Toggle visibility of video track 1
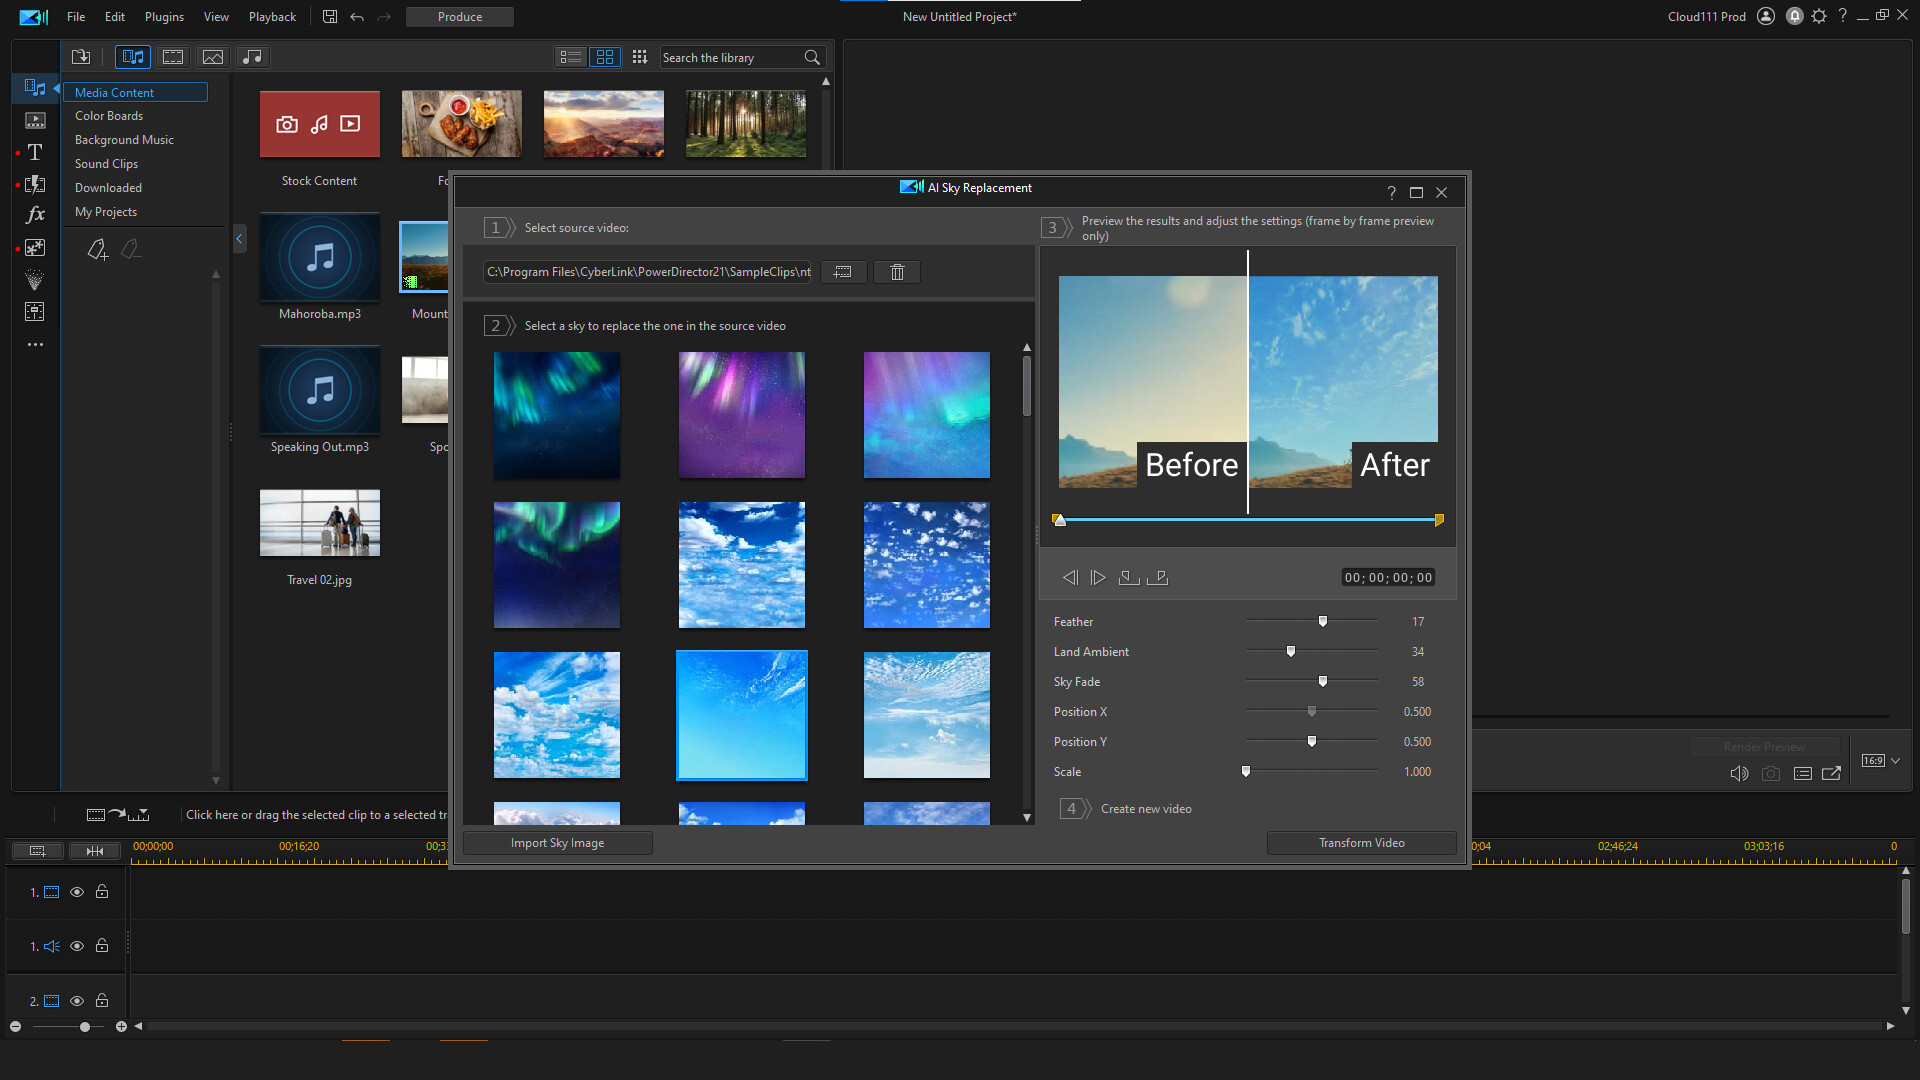The height and width of the screenshot is (1080, 1920). [77, 891]
